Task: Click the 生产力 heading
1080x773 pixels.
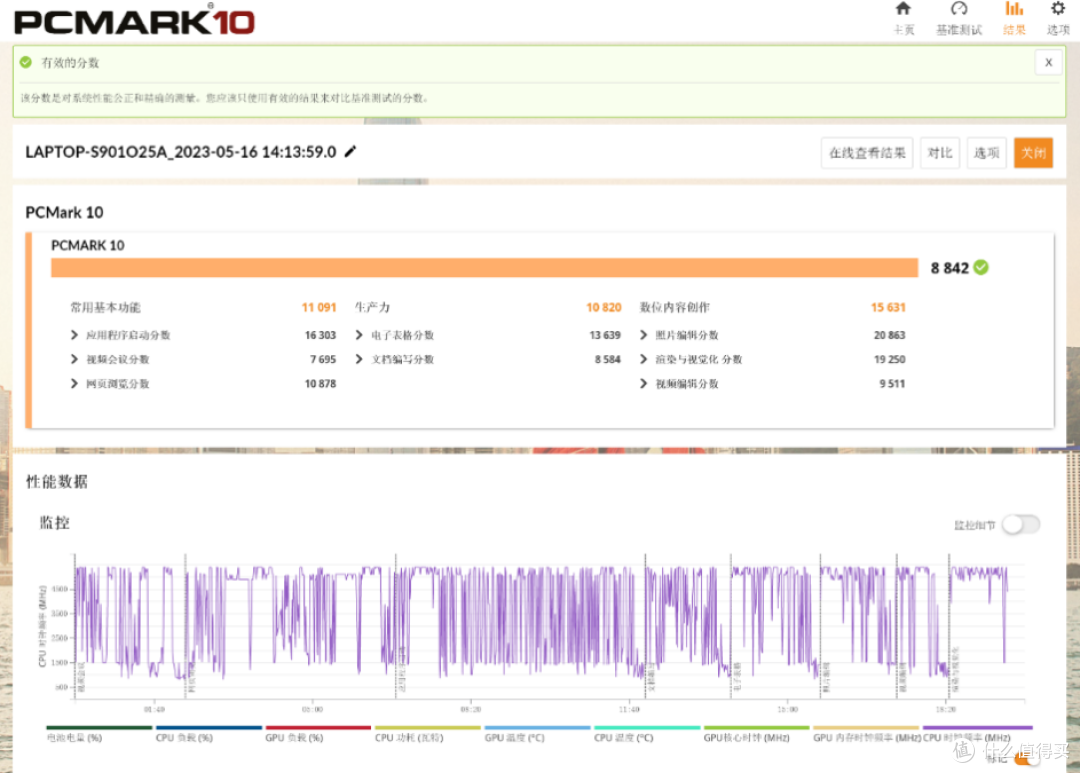Action: tap(372, 307)
